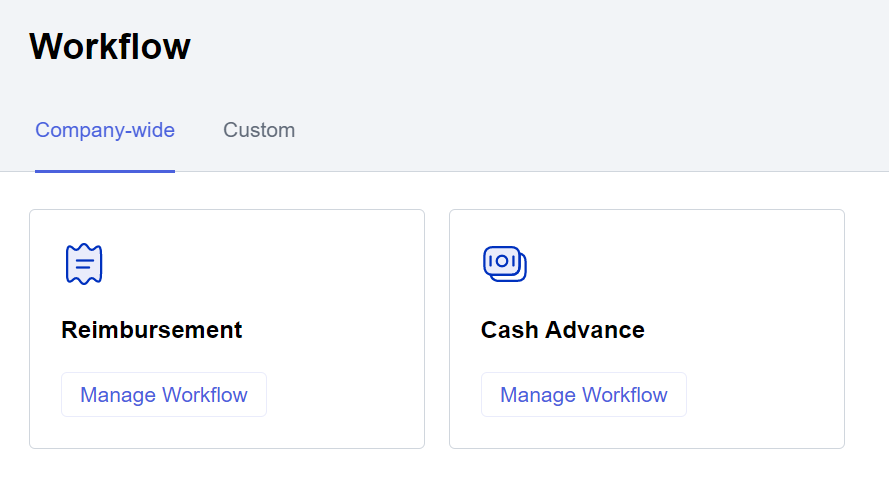
Task: Show custom workflows via Custom tab
Action: point(259,130)
